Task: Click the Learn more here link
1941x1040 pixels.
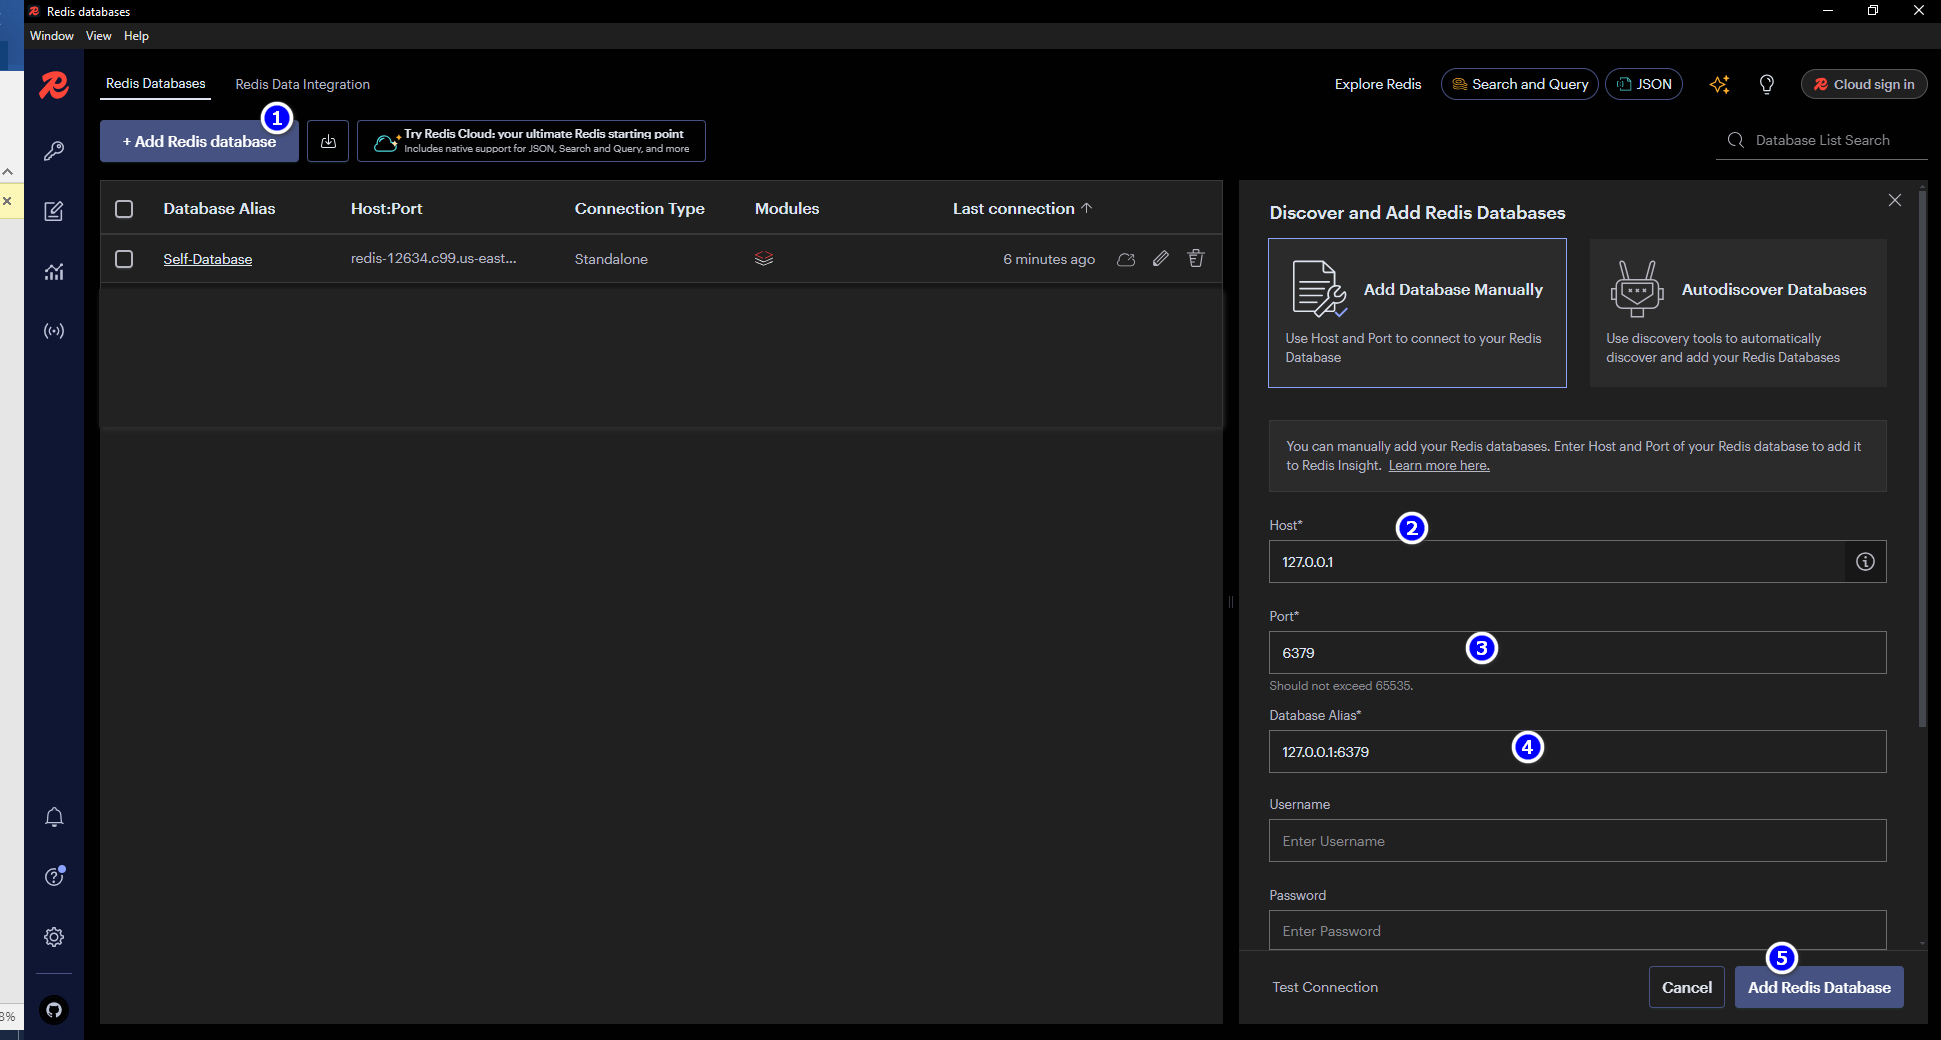Action: (x=1438, y=465)
